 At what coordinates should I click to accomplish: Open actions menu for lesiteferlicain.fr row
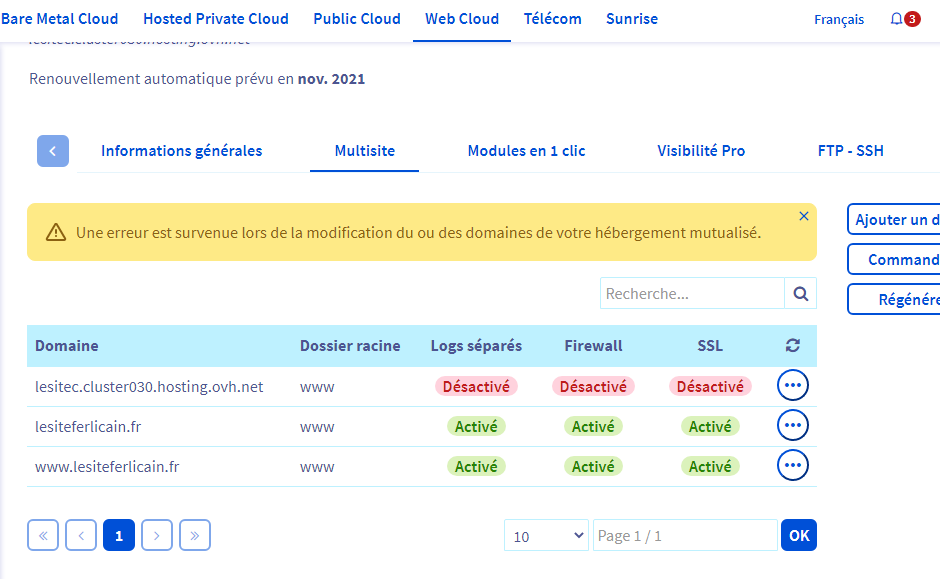pos(793,426)
